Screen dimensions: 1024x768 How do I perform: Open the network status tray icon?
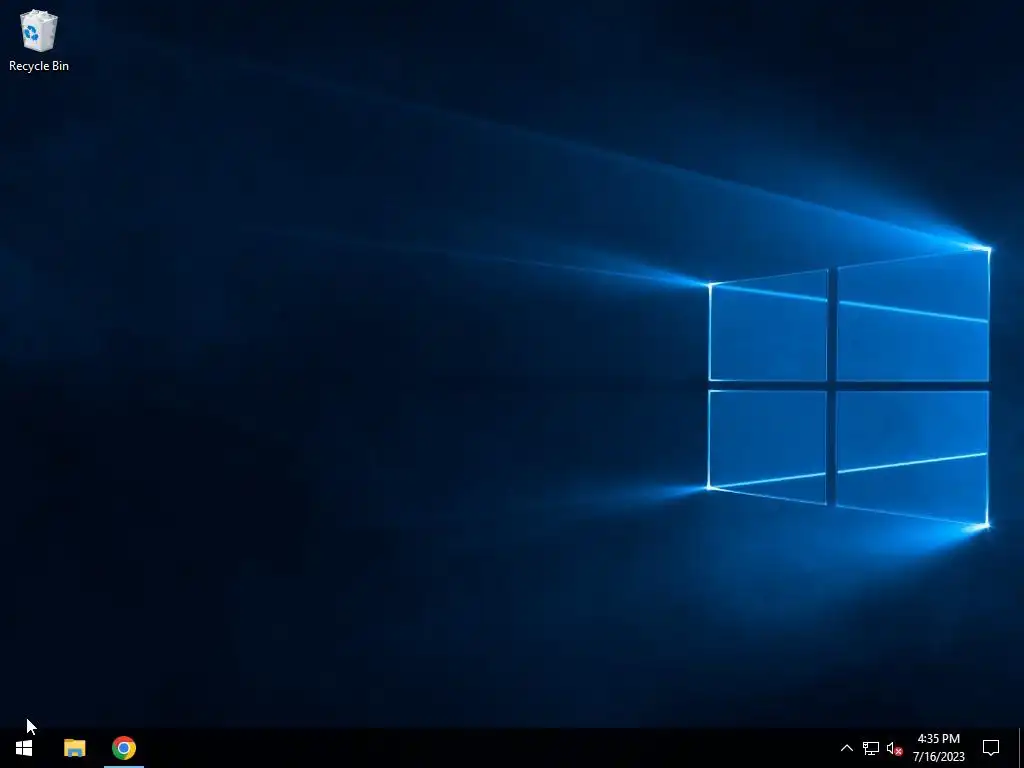(x=871, y=748)
